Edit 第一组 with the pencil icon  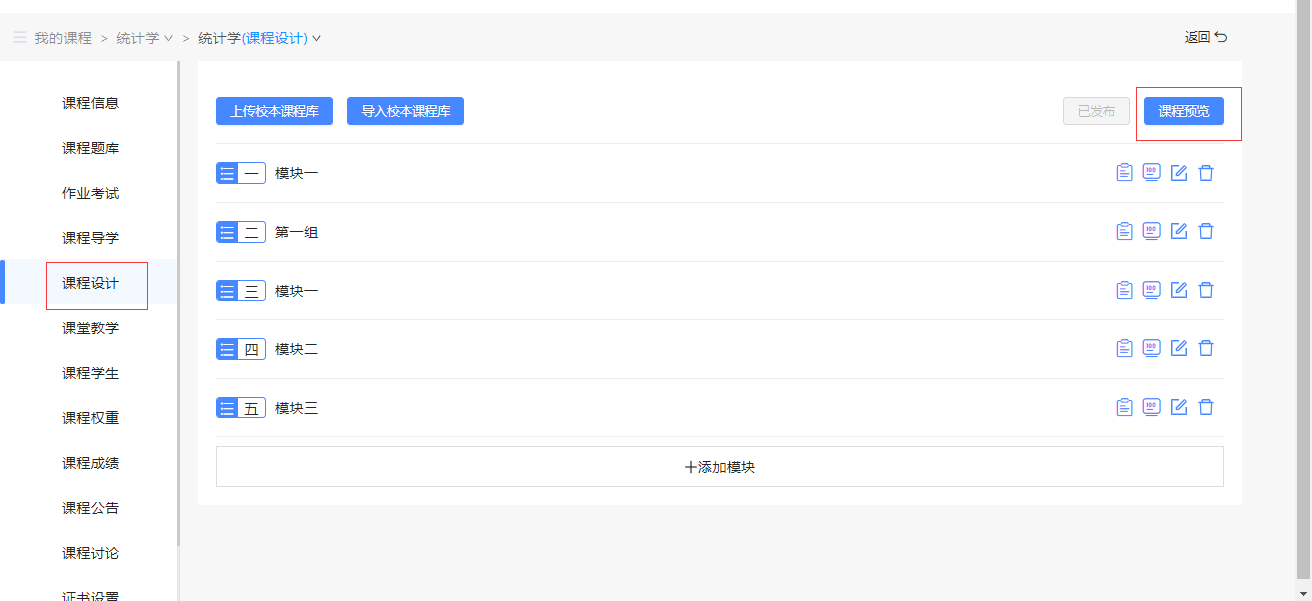pyautogui.click(x=1179, y=231)
